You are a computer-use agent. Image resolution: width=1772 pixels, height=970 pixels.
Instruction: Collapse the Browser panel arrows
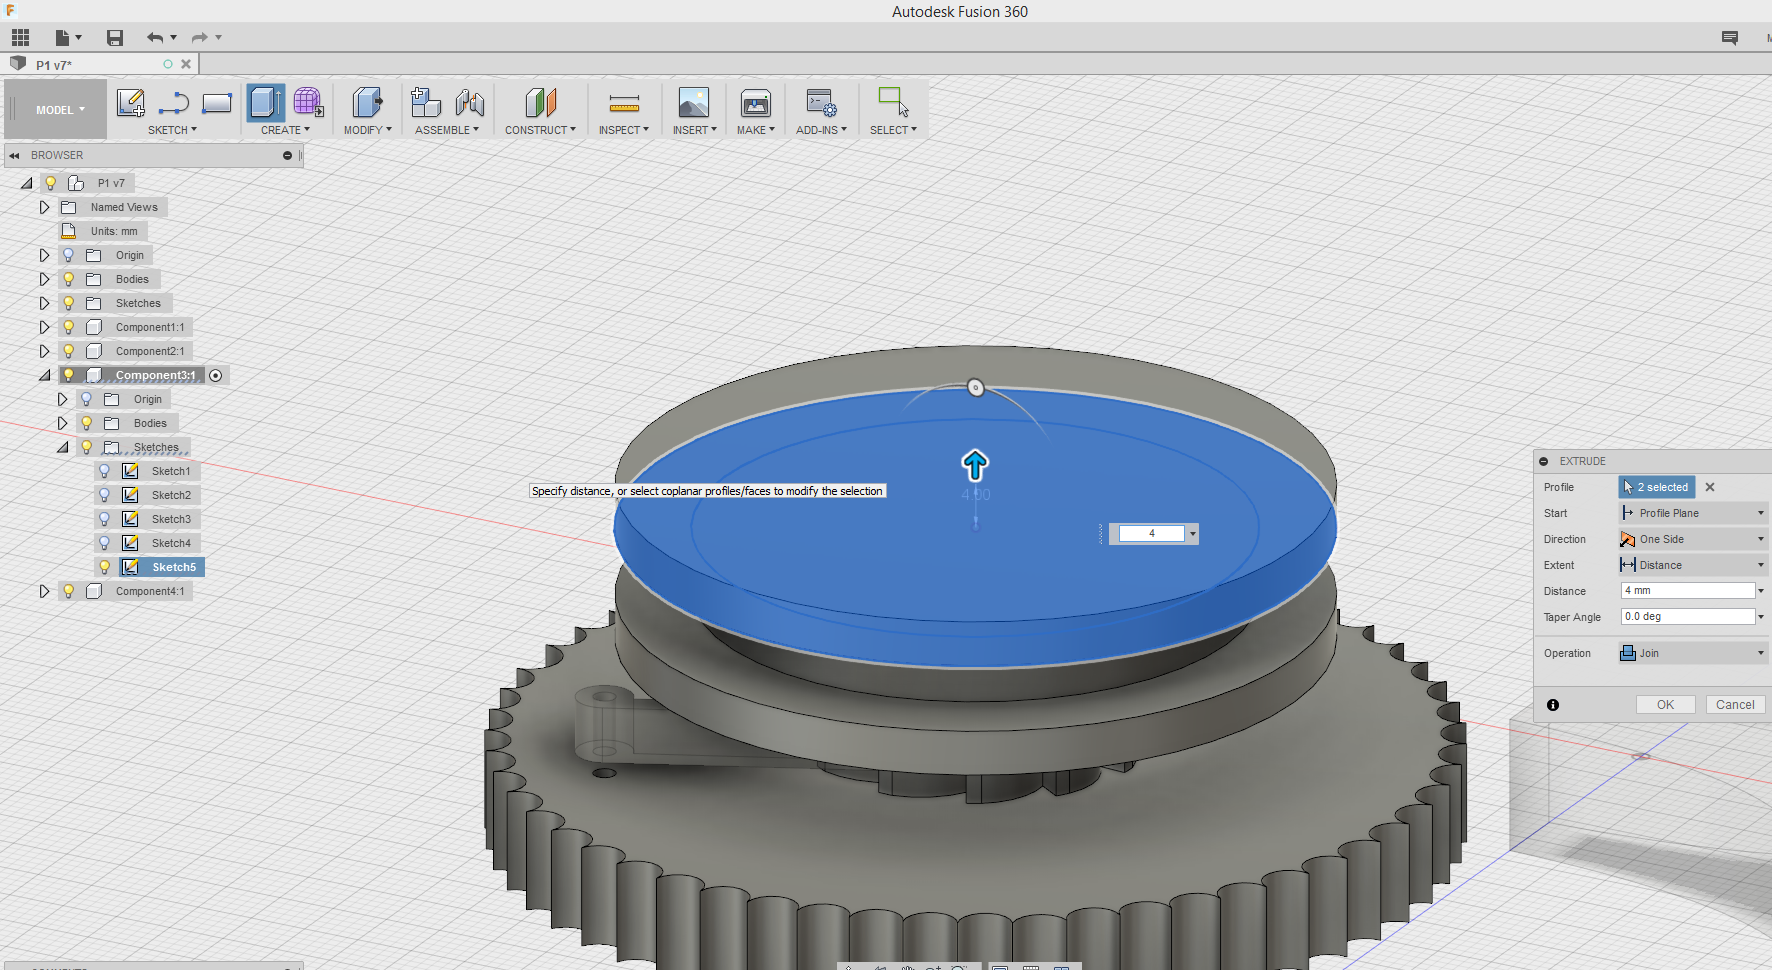14,155
